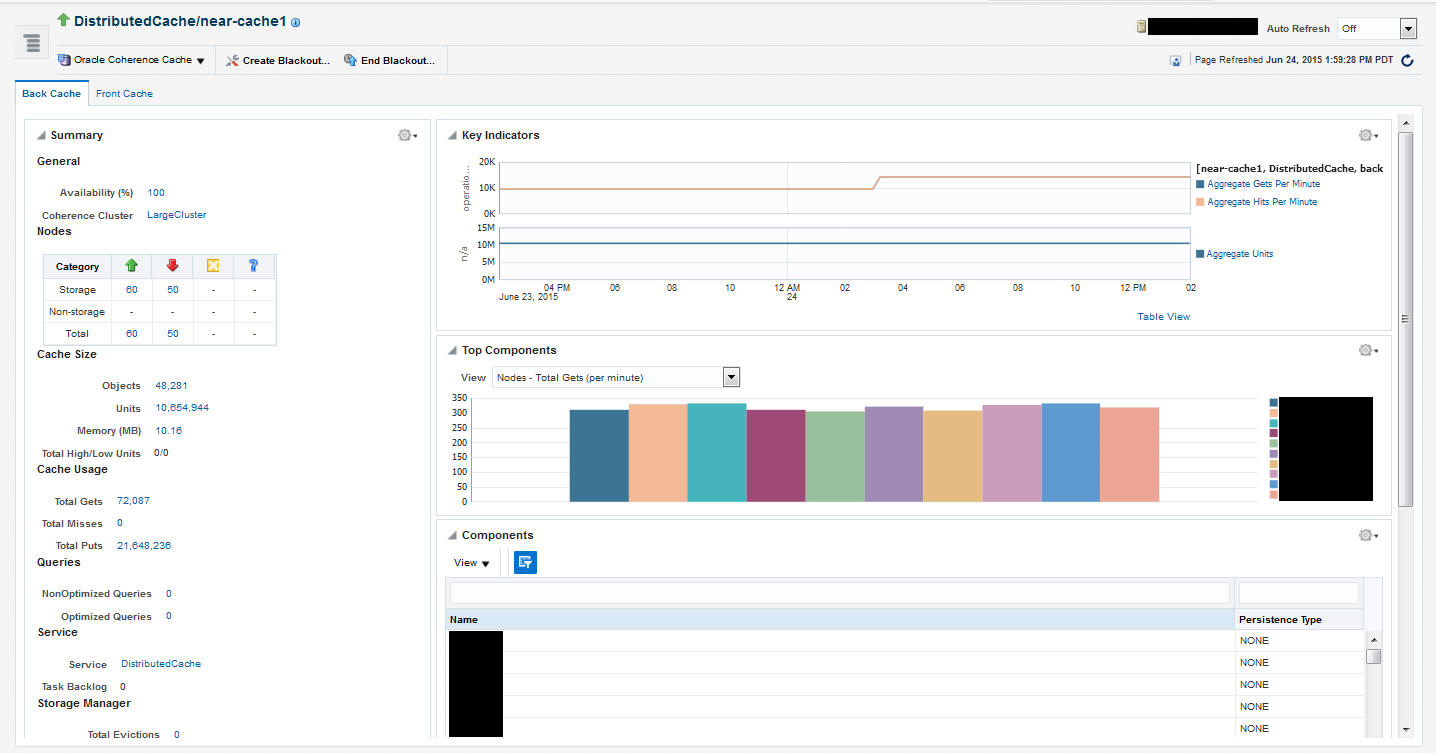Open Key Indicators gear options

point(1368,135)
